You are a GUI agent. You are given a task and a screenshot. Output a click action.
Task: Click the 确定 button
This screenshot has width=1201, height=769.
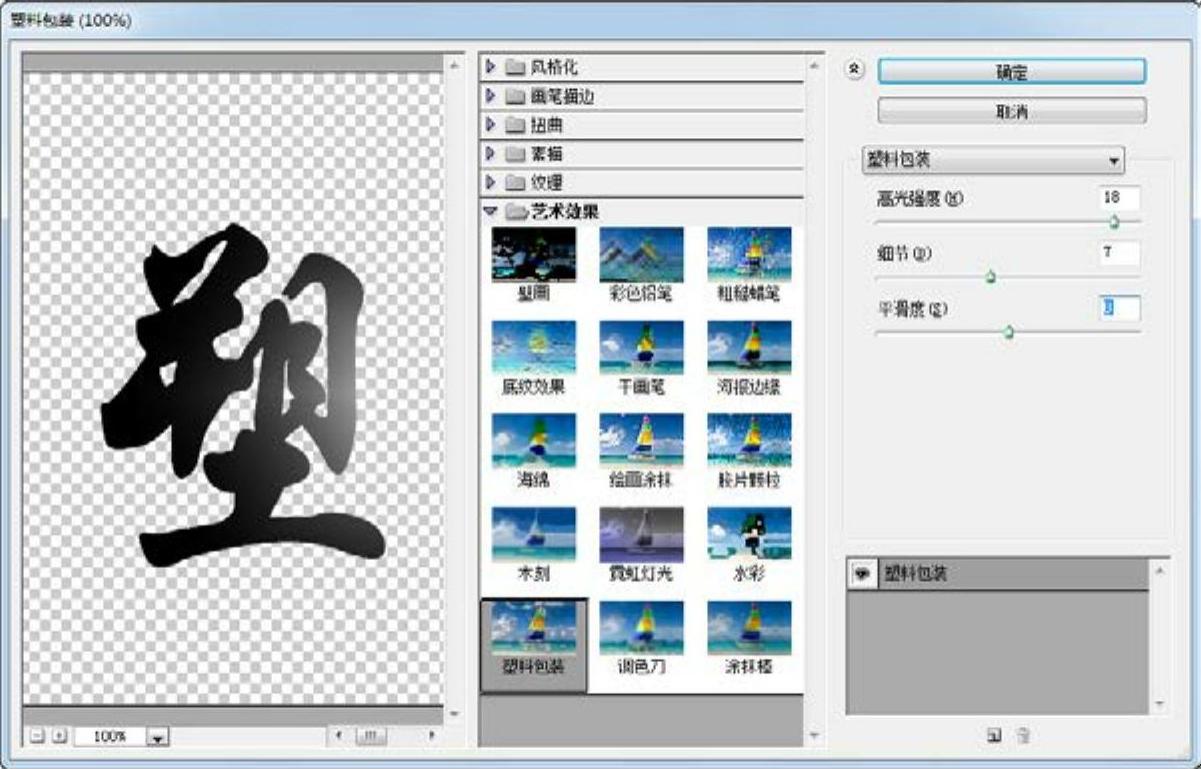(1011, 72)
